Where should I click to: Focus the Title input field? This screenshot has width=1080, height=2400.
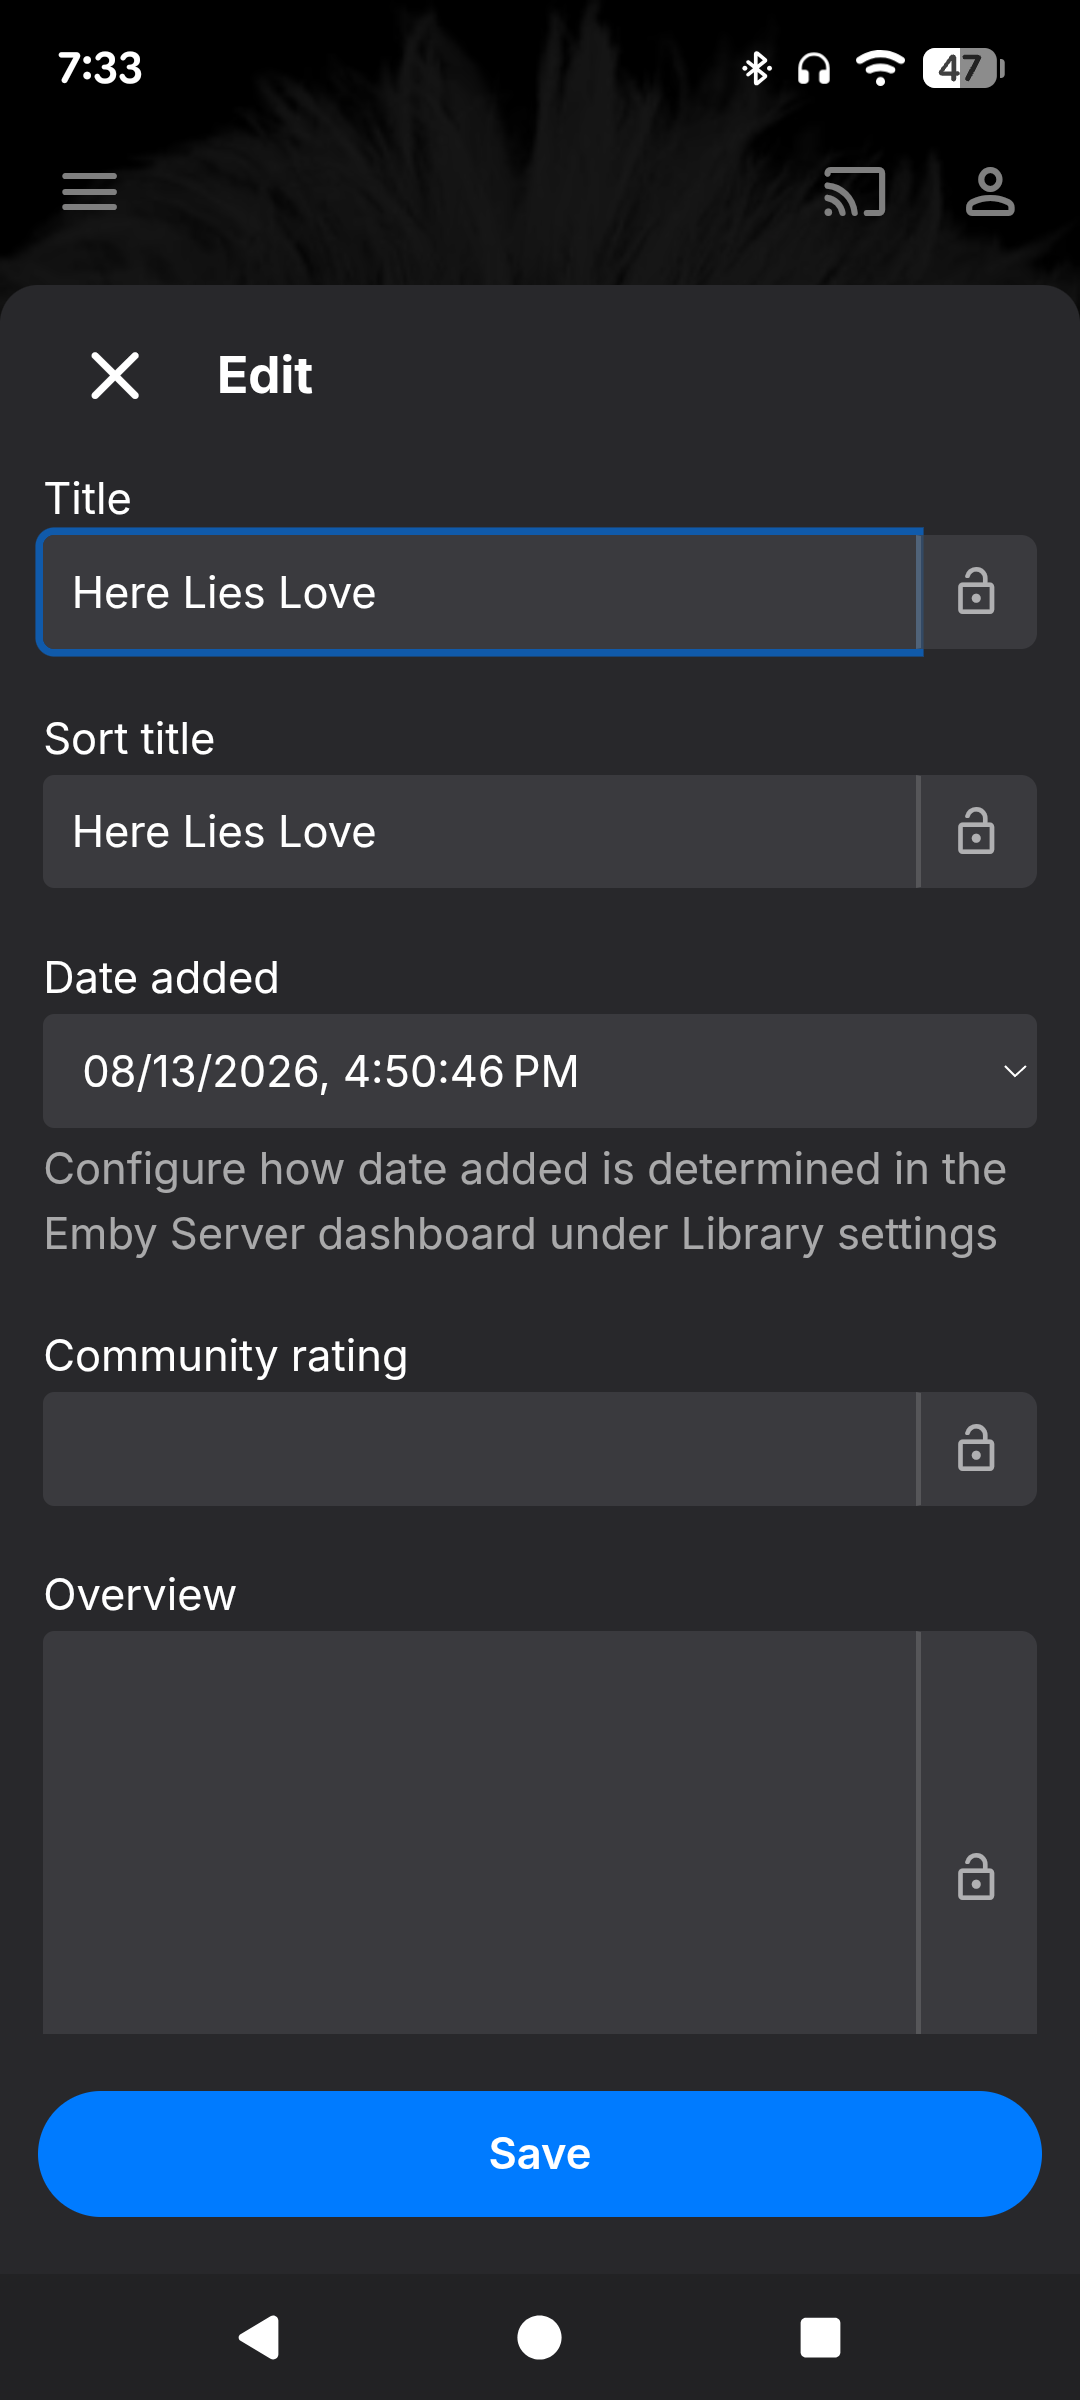point(480,592)
